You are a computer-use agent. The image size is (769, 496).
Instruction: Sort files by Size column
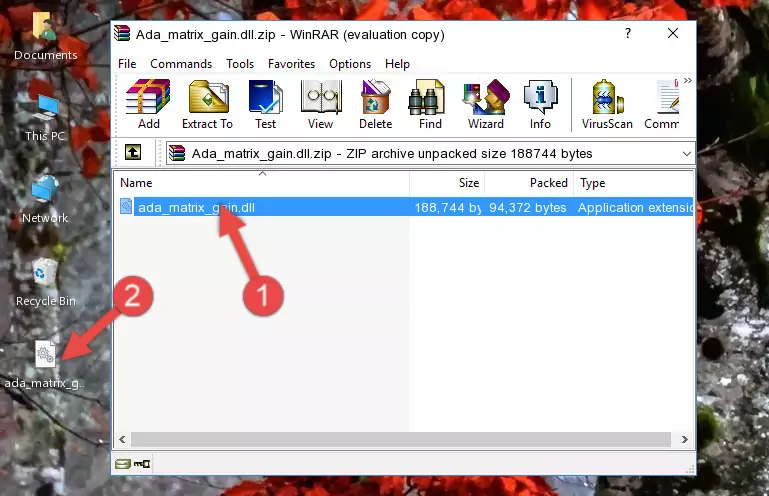pyautogui.click(x=447, y=183)
